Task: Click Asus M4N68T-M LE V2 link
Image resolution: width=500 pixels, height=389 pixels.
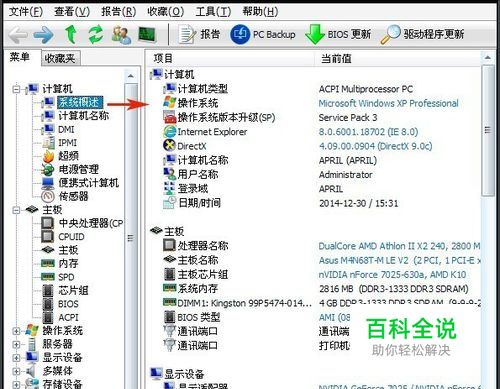Action: (399, 260)
